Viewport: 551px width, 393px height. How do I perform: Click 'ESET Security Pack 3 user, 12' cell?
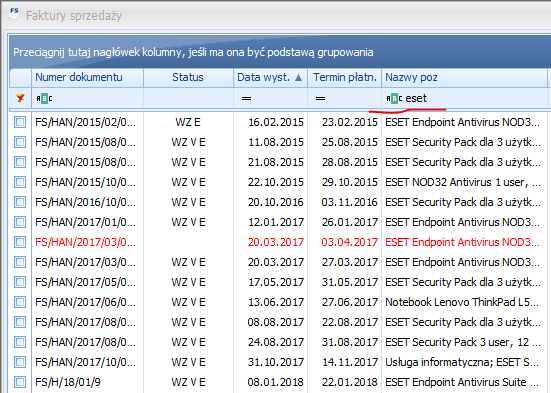tap(463, 342)
